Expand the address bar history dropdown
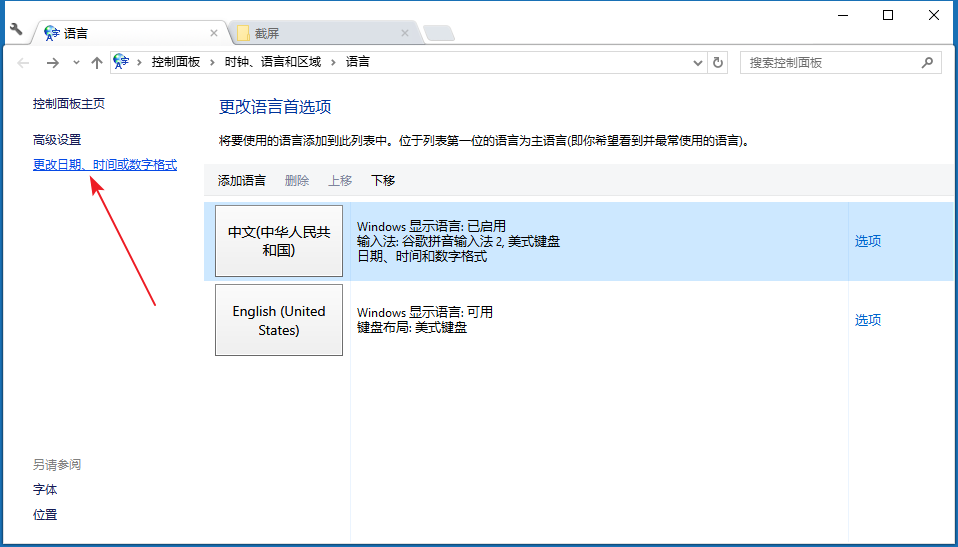 [x=698, y=62]
